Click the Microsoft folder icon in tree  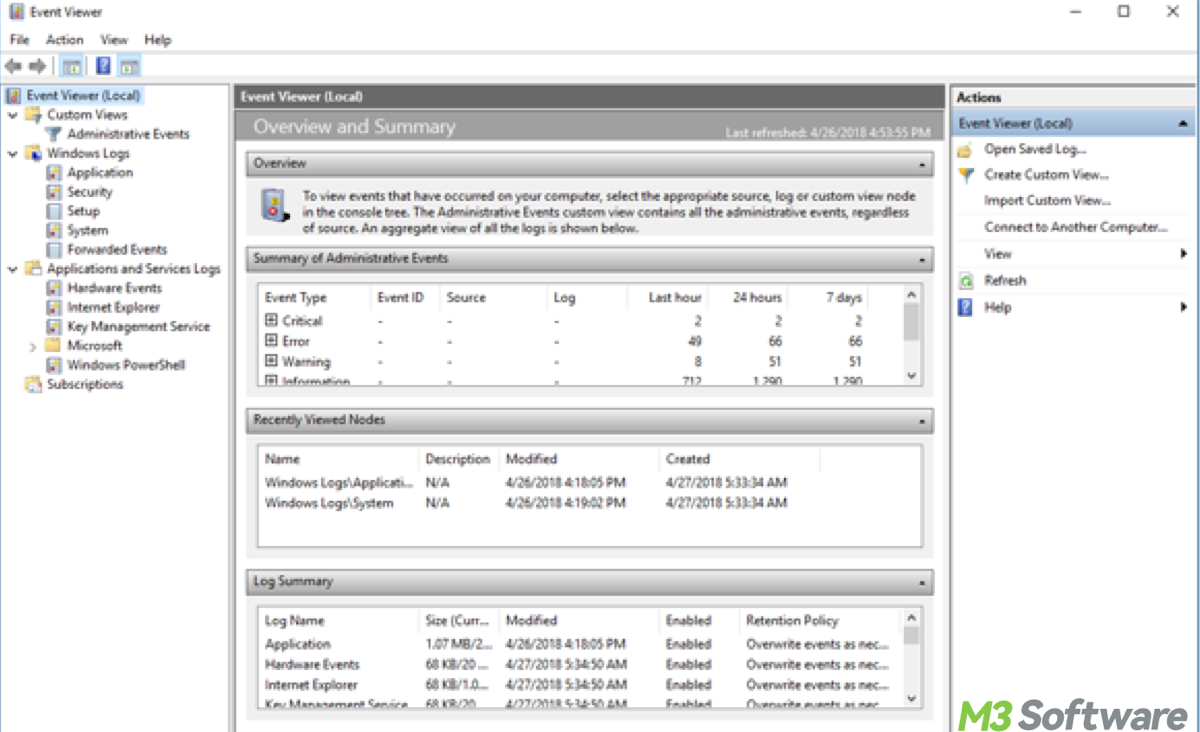[55, 346]
